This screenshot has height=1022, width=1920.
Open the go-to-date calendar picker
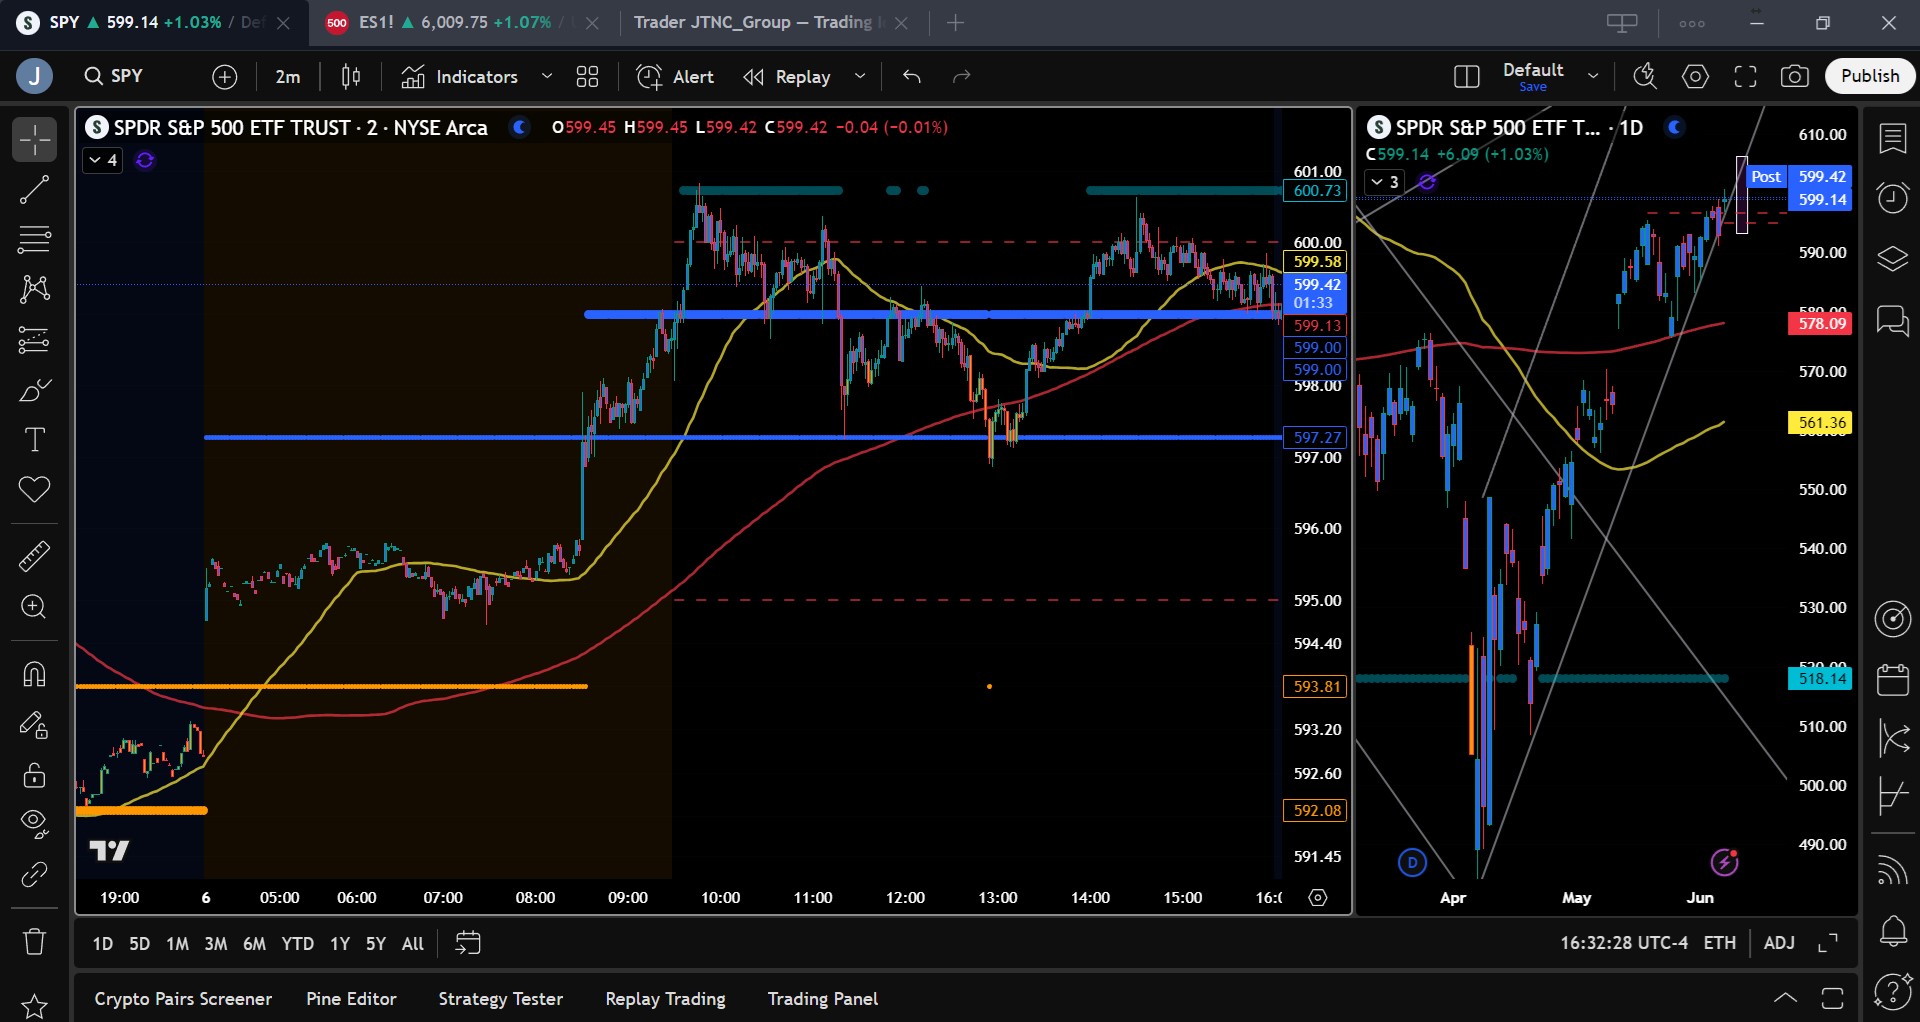coord(468,944)
